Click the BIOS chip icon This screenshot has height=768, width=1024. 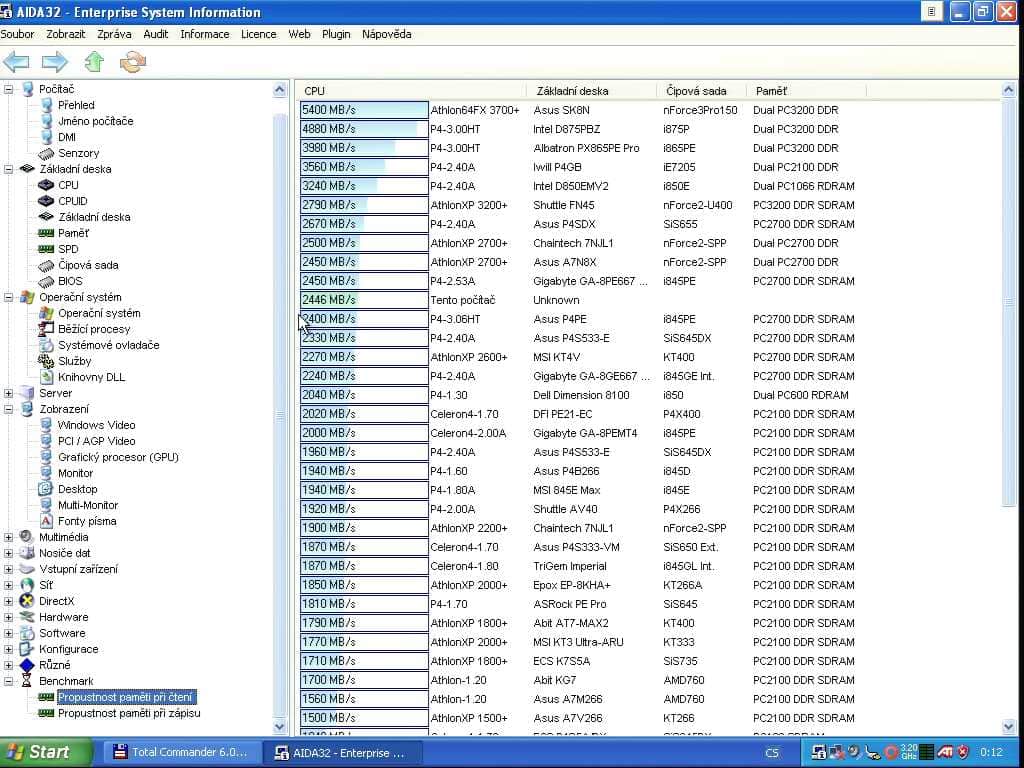click(x=46, y=281)
